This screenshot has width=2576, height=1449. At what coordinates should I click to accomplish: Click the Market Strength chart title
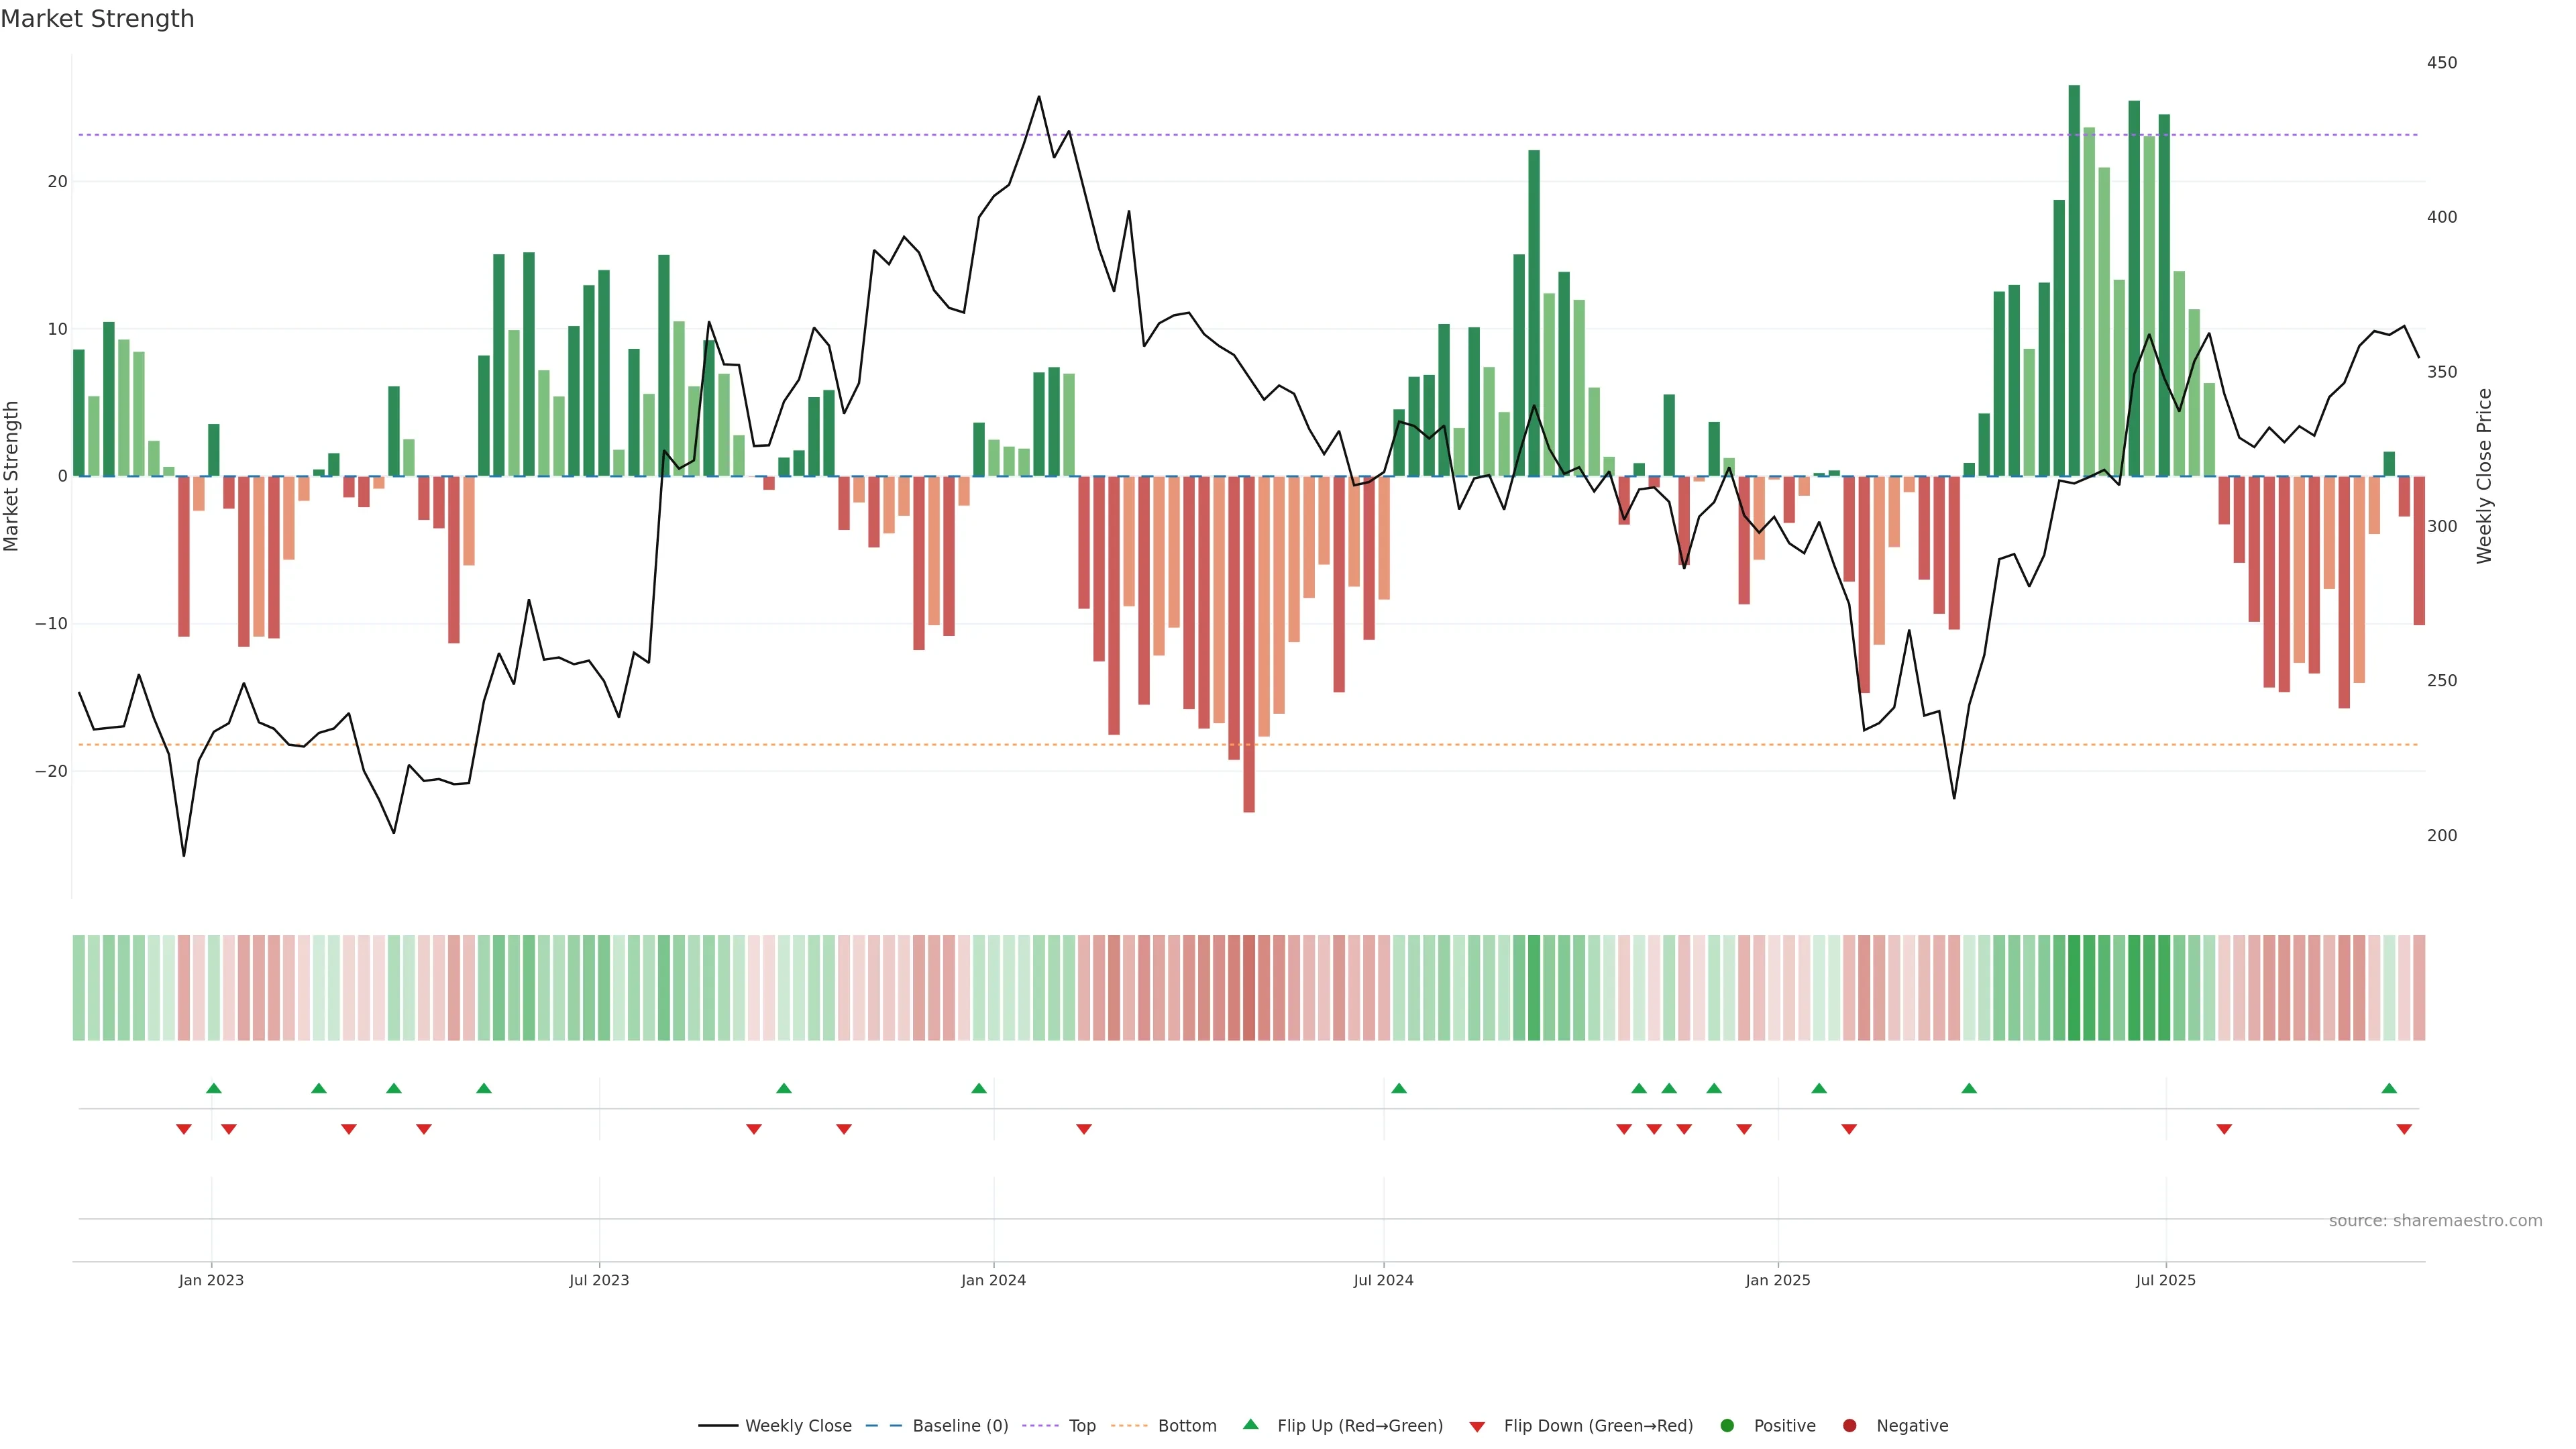(97, 19)
